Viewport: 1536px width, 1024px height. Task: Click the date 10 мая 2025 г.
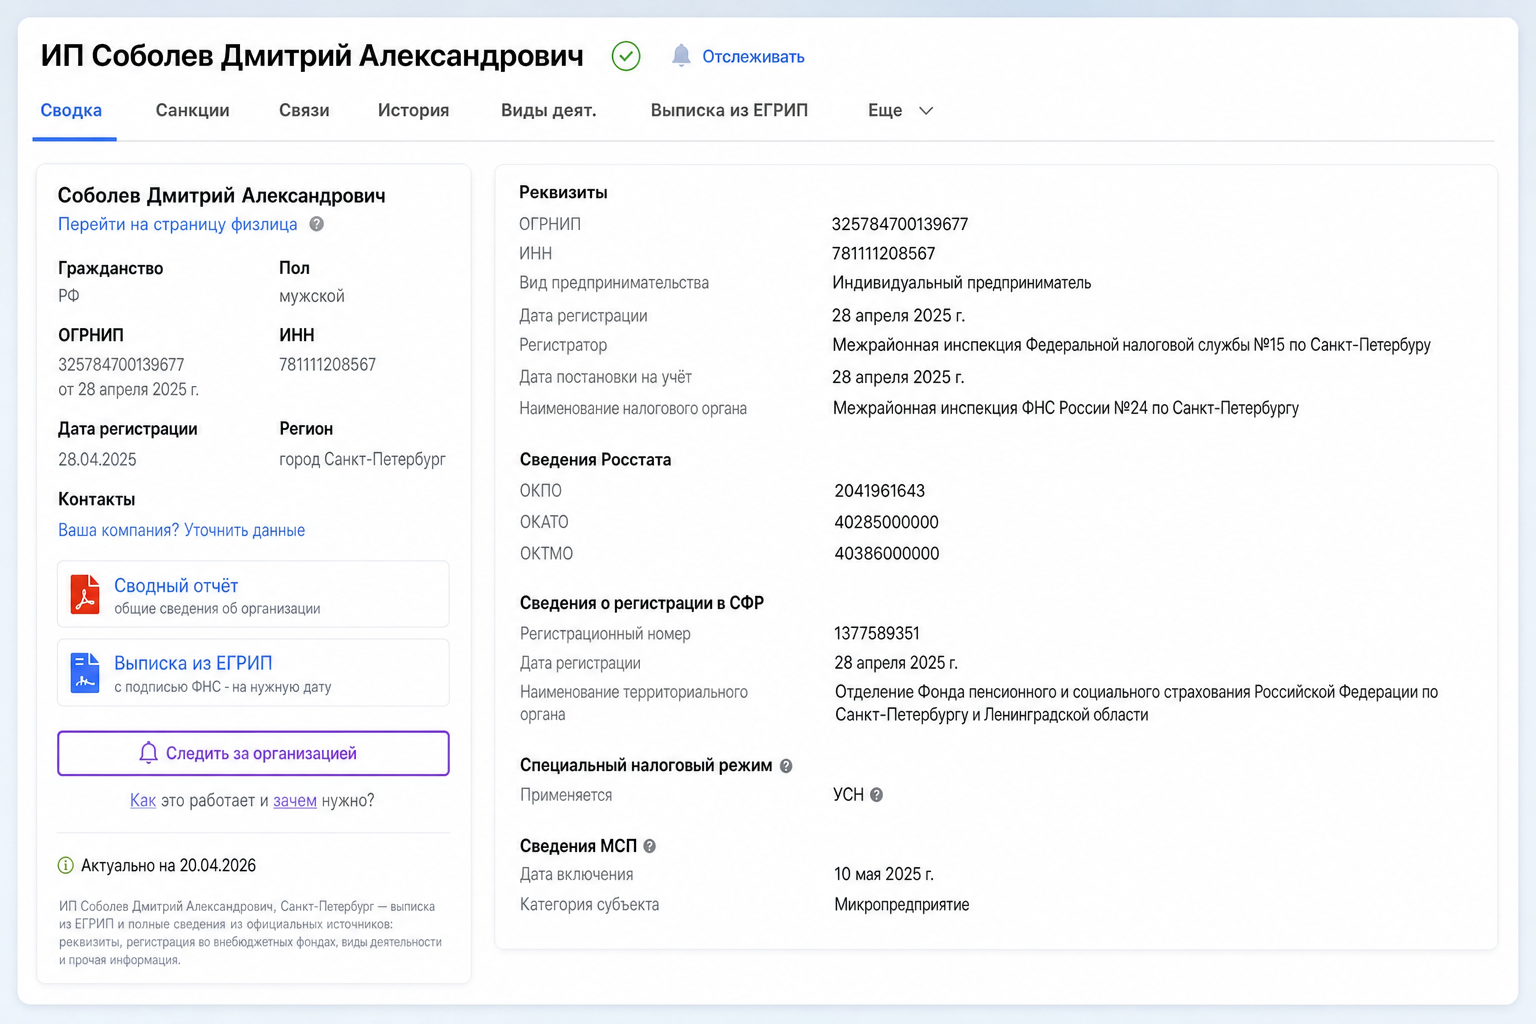pyautogui.click(x=884, y=874)
